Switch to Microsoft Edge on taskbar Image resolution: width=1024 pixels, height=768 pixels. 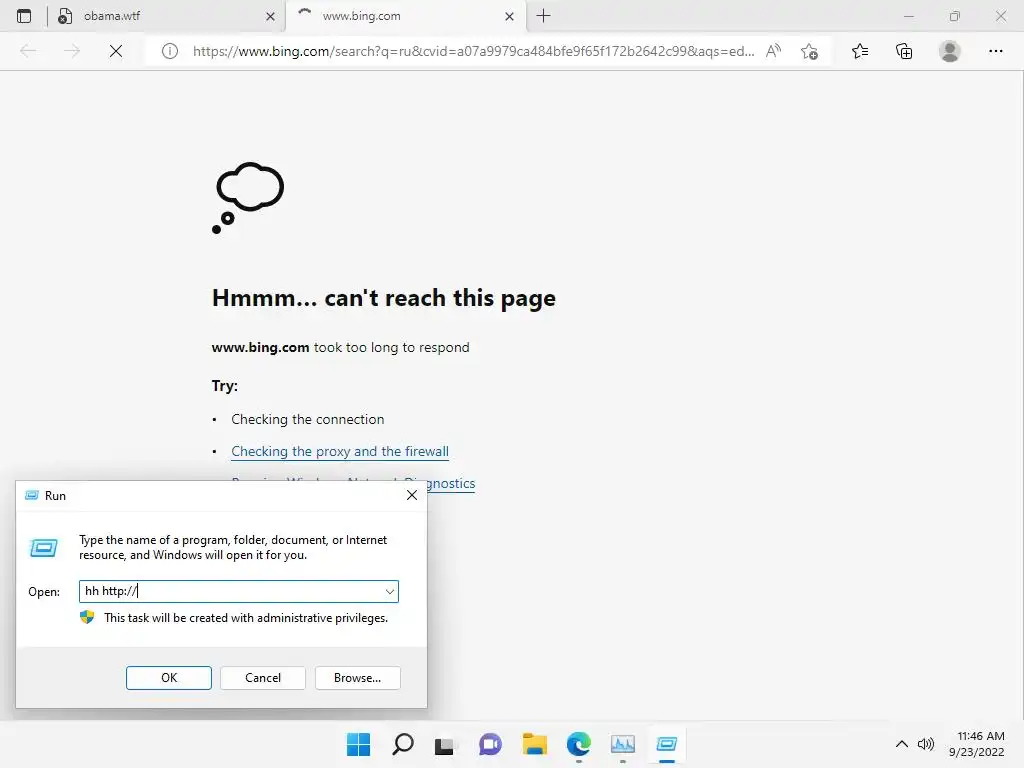coord(579,744)
